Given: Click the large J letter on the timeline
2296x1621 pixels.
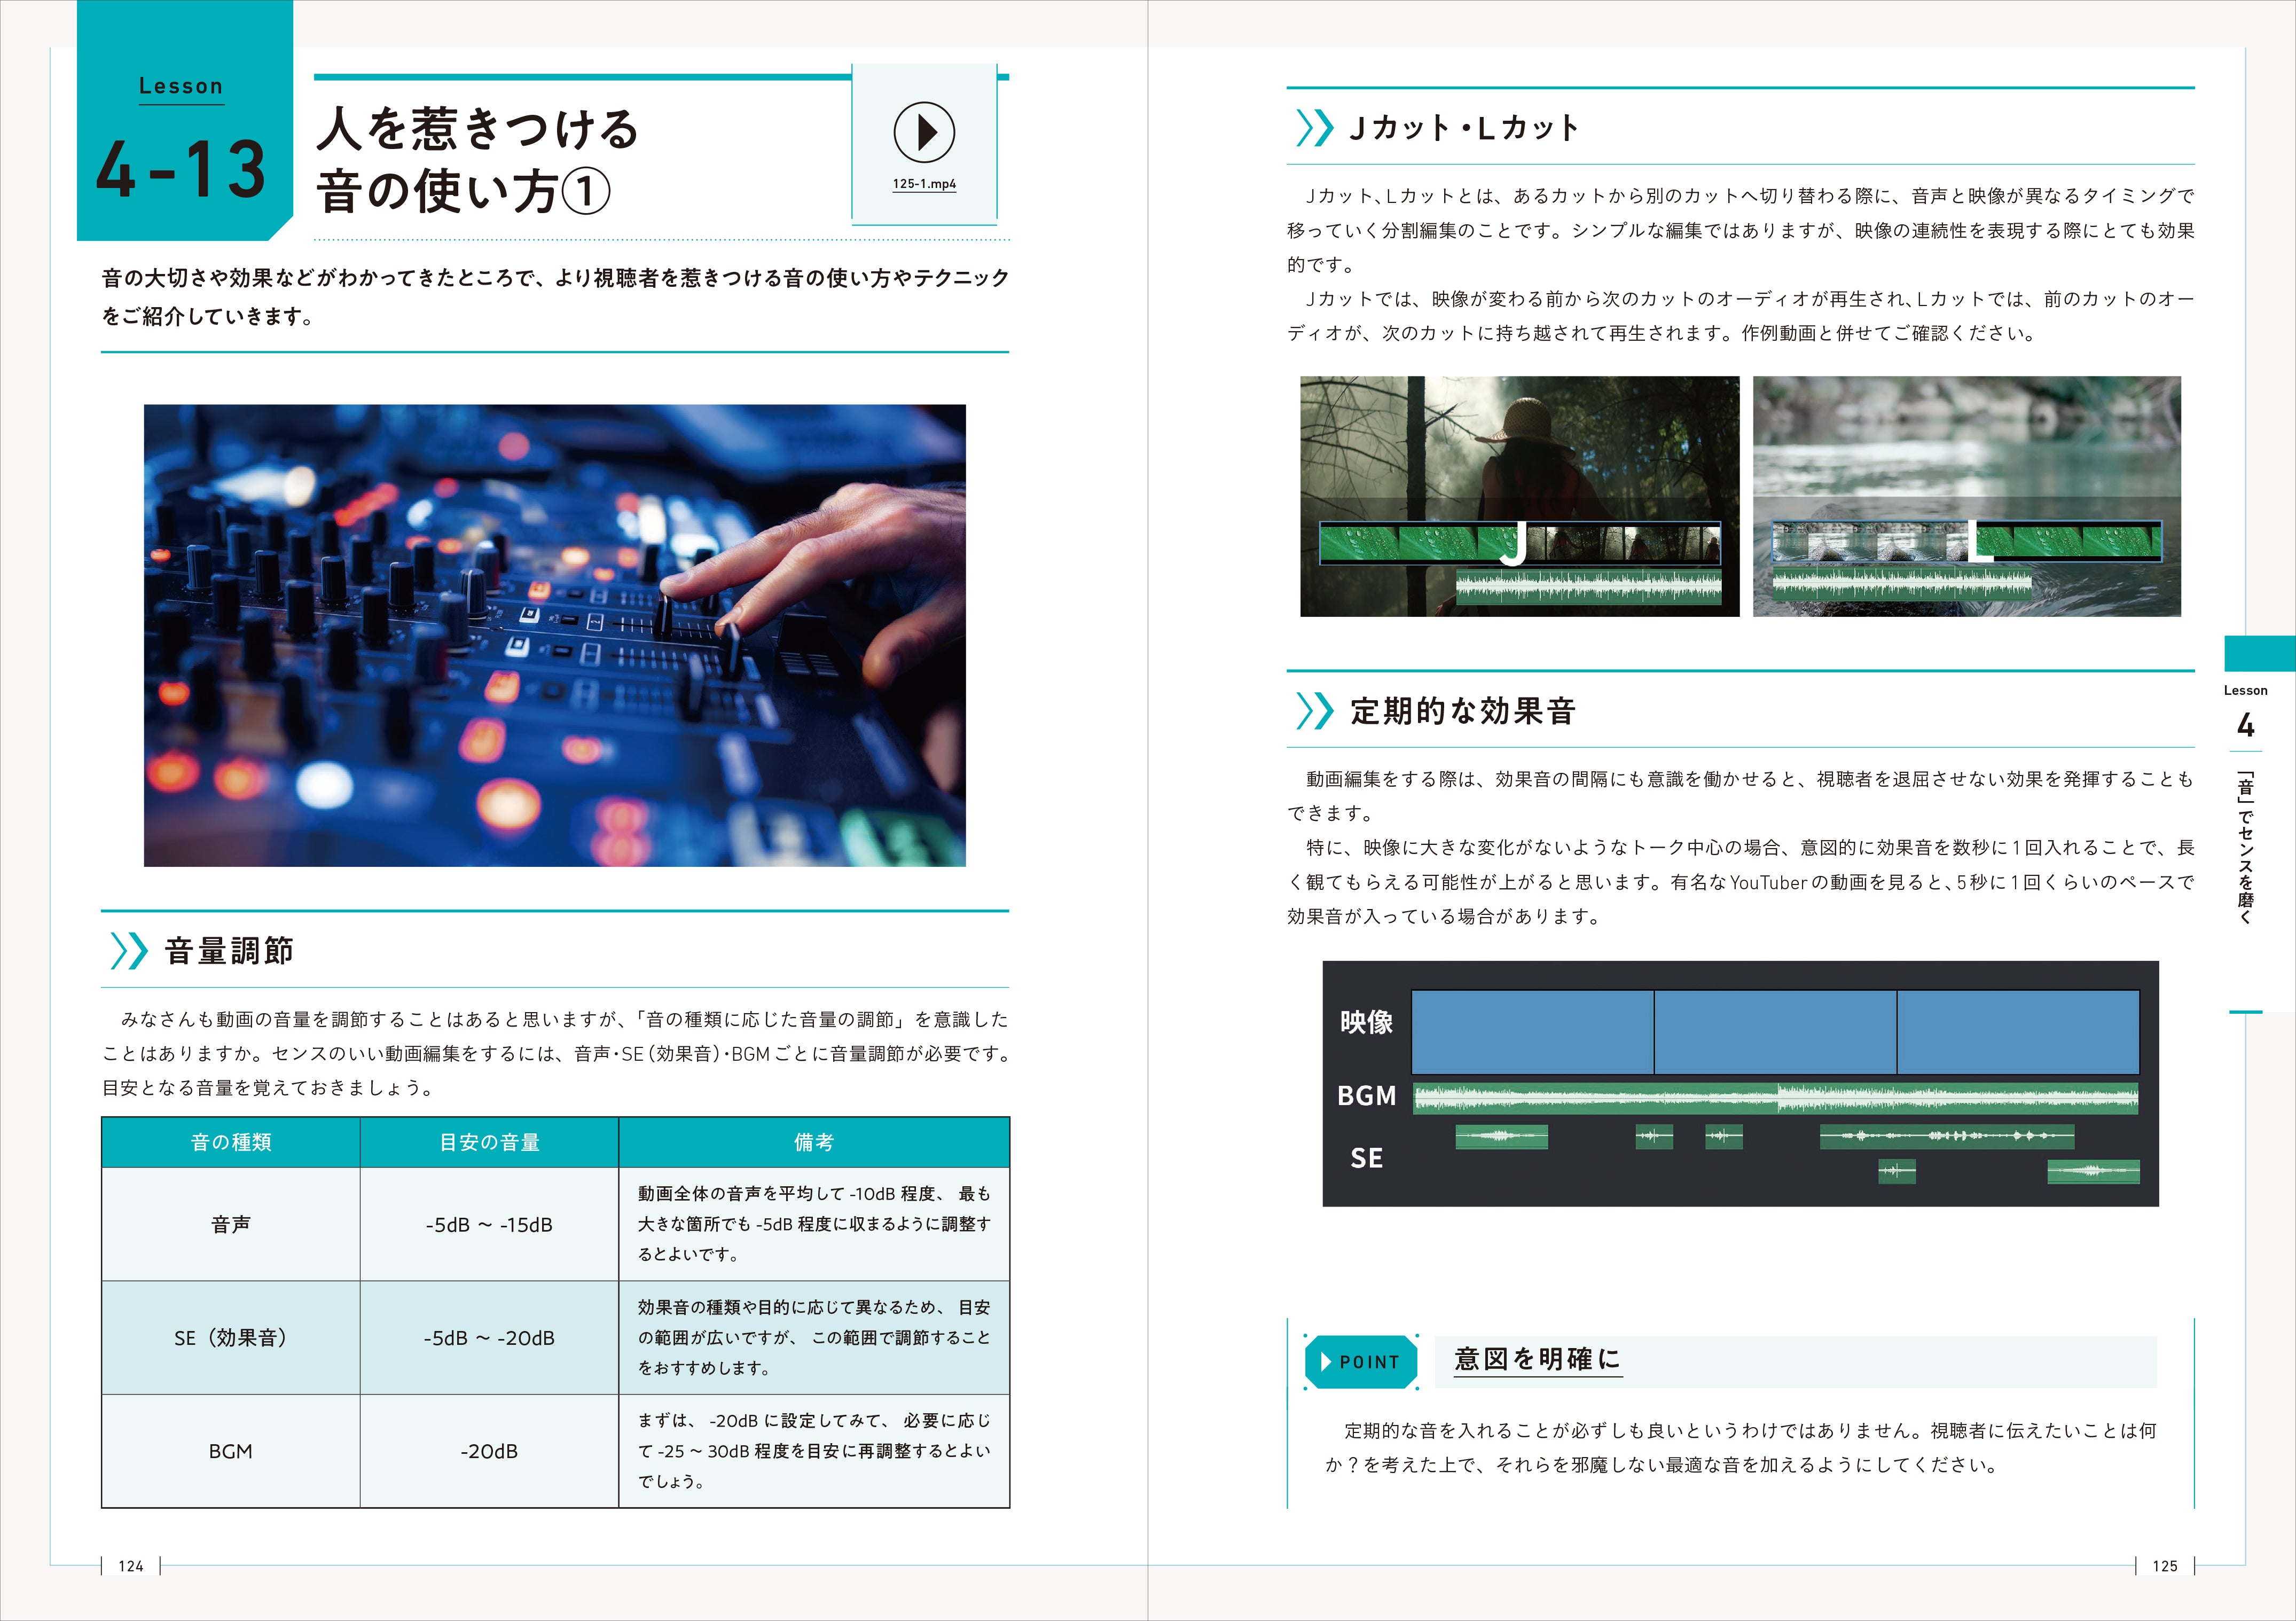Looking at the screenshot, I should tap(1514, 544).
